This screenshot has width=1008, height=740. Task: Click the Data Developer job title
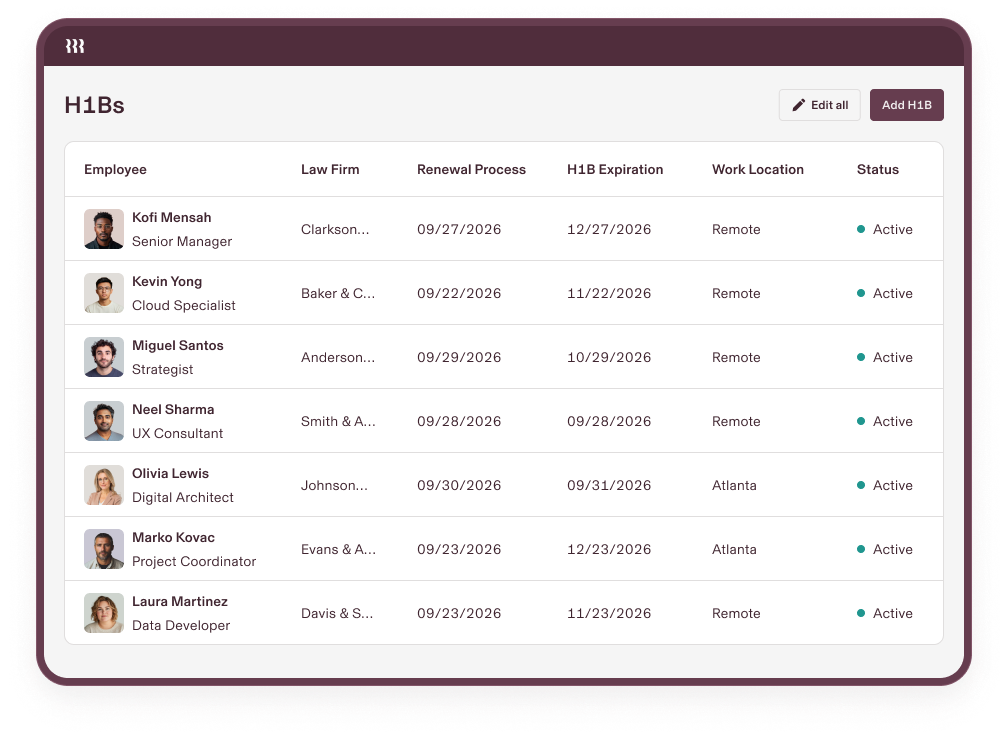[181, 625]
